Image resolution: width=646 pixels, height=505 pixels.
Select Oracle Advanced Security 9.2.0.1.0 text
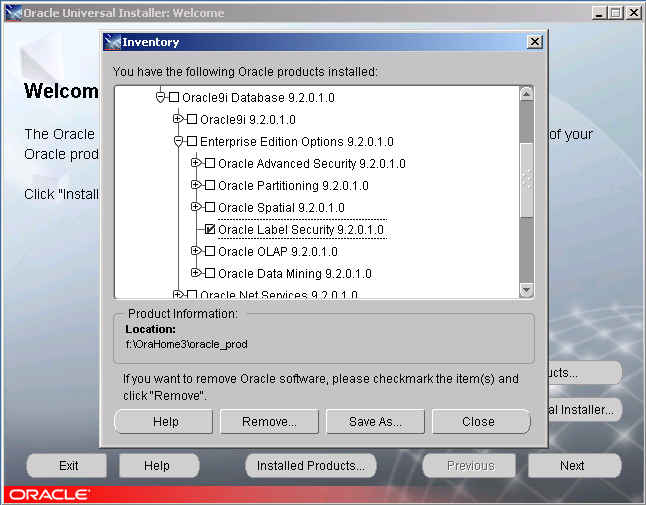(x=311, y=164)
